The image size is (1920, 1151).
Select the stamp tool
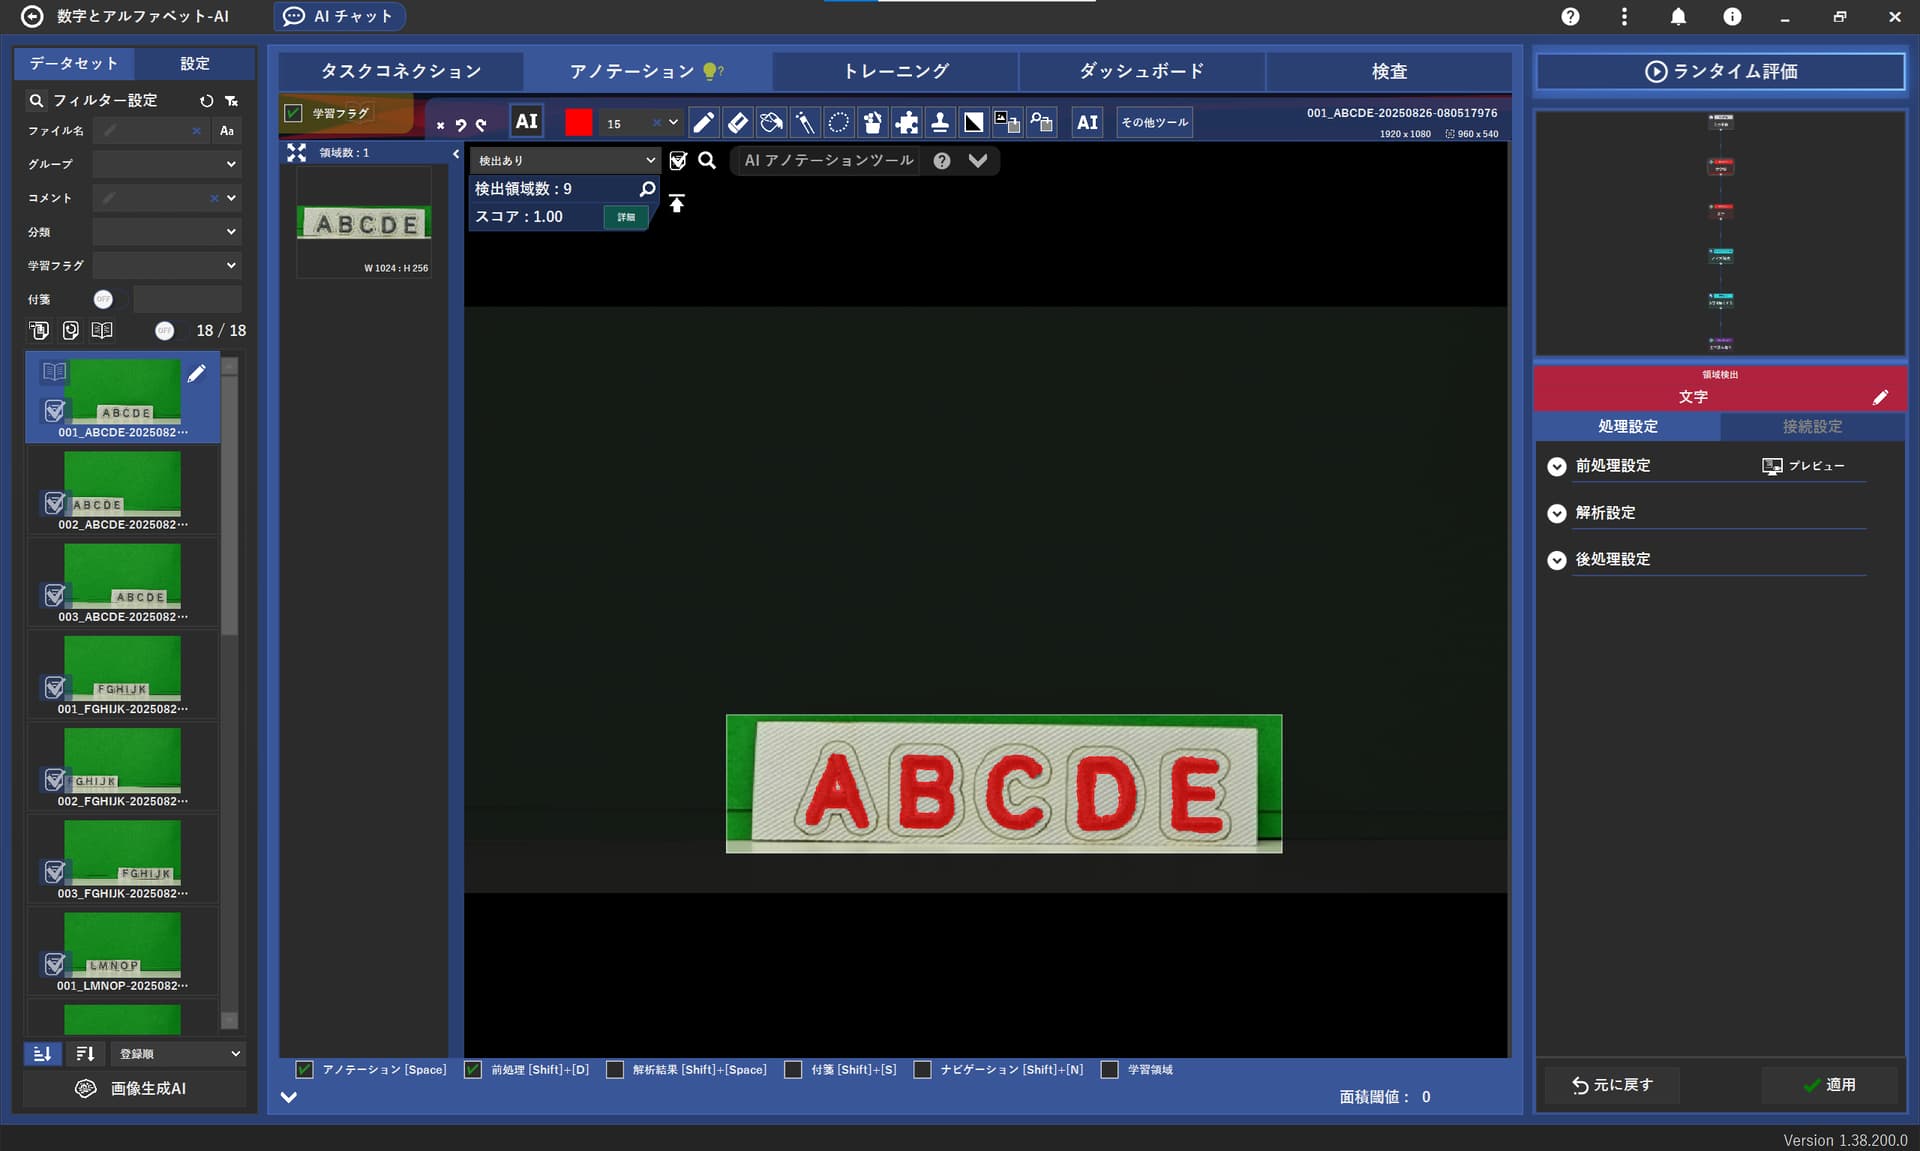pos(940,122)
